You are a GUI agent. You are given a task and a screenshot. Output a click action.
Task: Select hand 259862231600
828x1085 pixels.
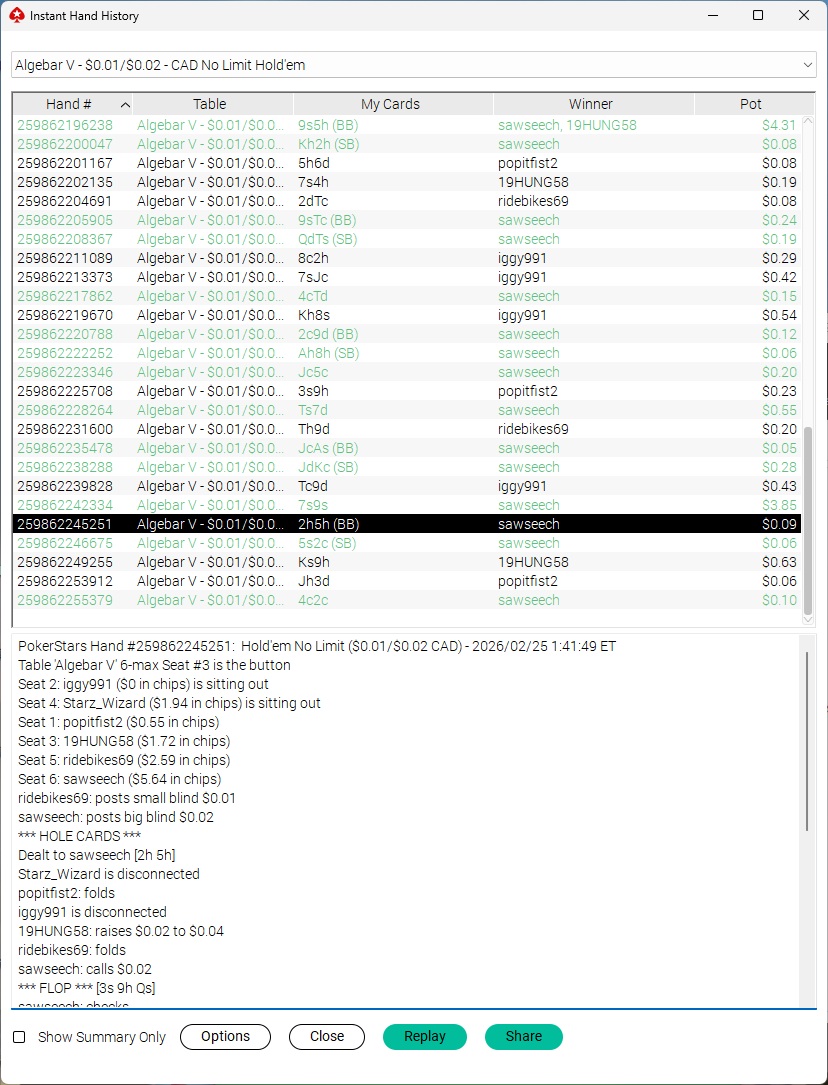pyautogui.click(x=407, y=430)
